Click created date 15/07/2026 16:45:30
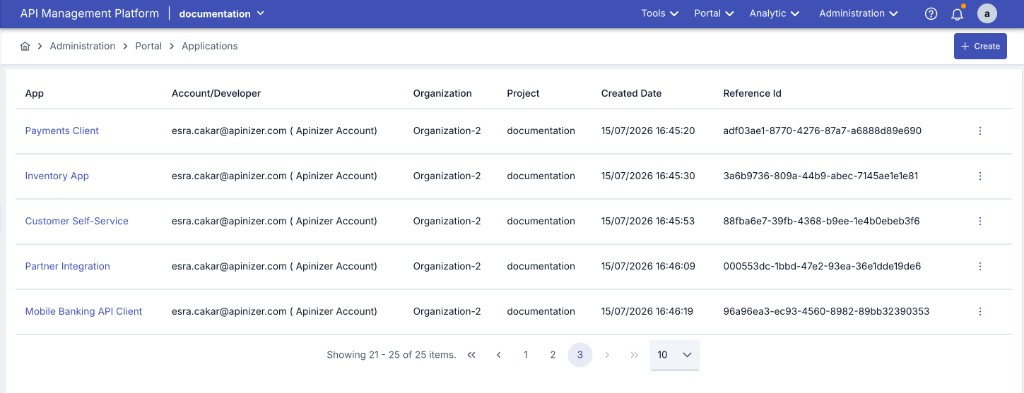Screen dimensions: 1024x393 648,176
